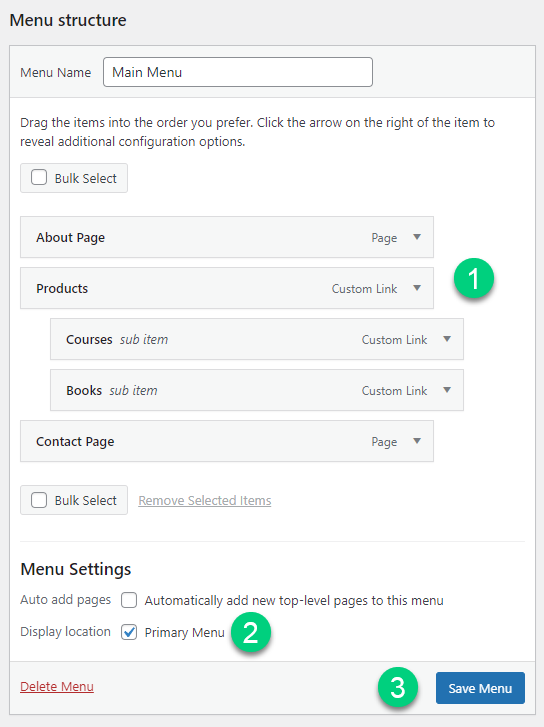Expand the Courses sub item arrow

click(x=447, y=339)
